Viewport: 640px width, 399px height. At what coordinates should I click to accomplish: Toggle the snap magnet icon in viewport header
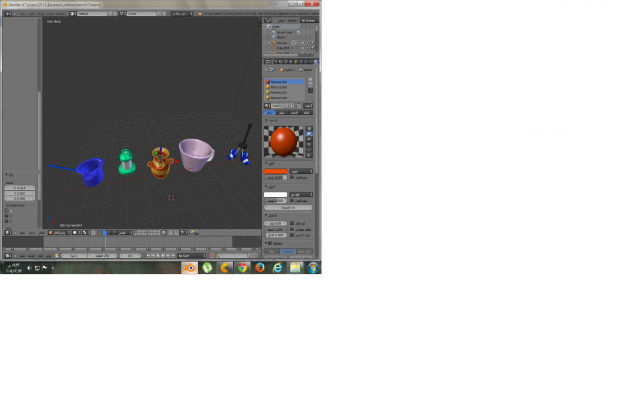tap(177, 233)
